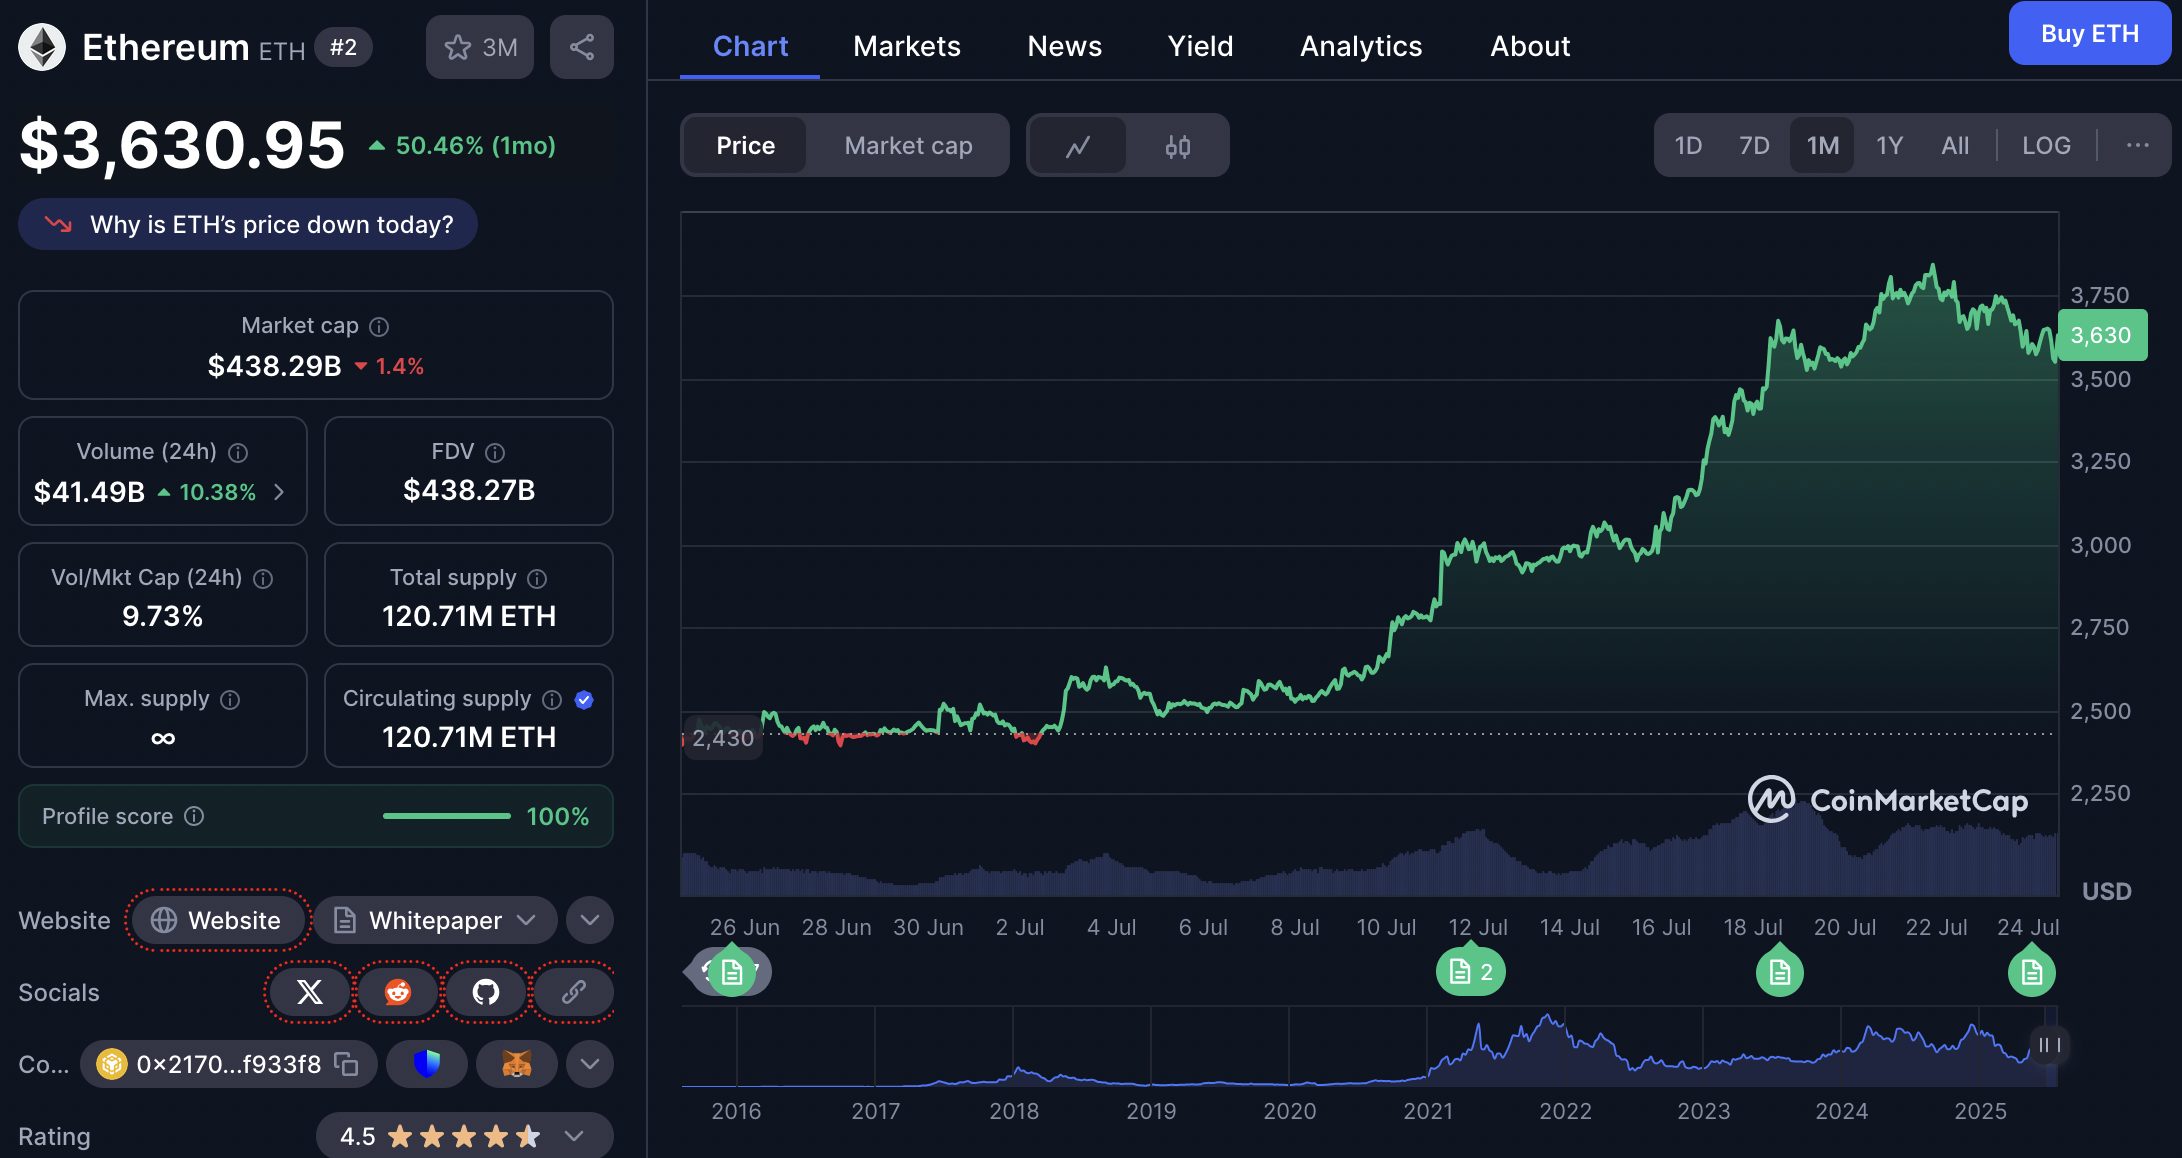Open the 24 Jul news event marker

tap(2032, 970)
